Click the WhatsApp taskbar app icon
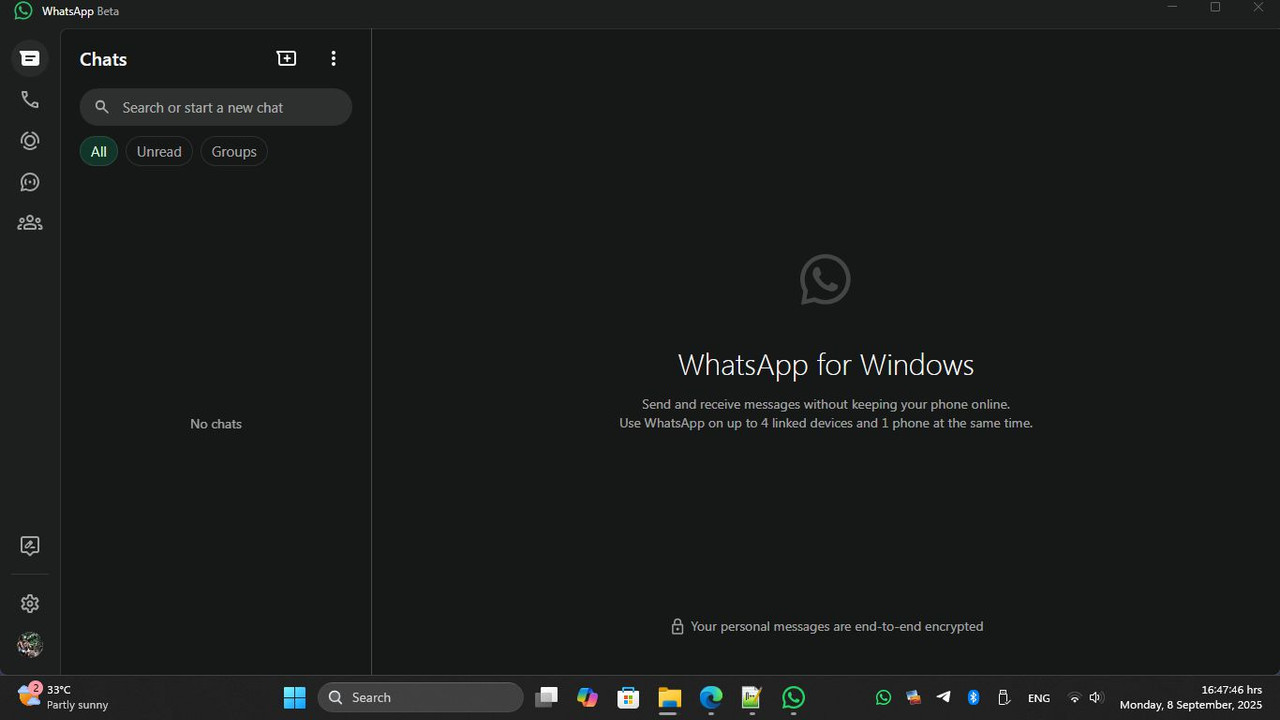 click(x=793, y=697)
